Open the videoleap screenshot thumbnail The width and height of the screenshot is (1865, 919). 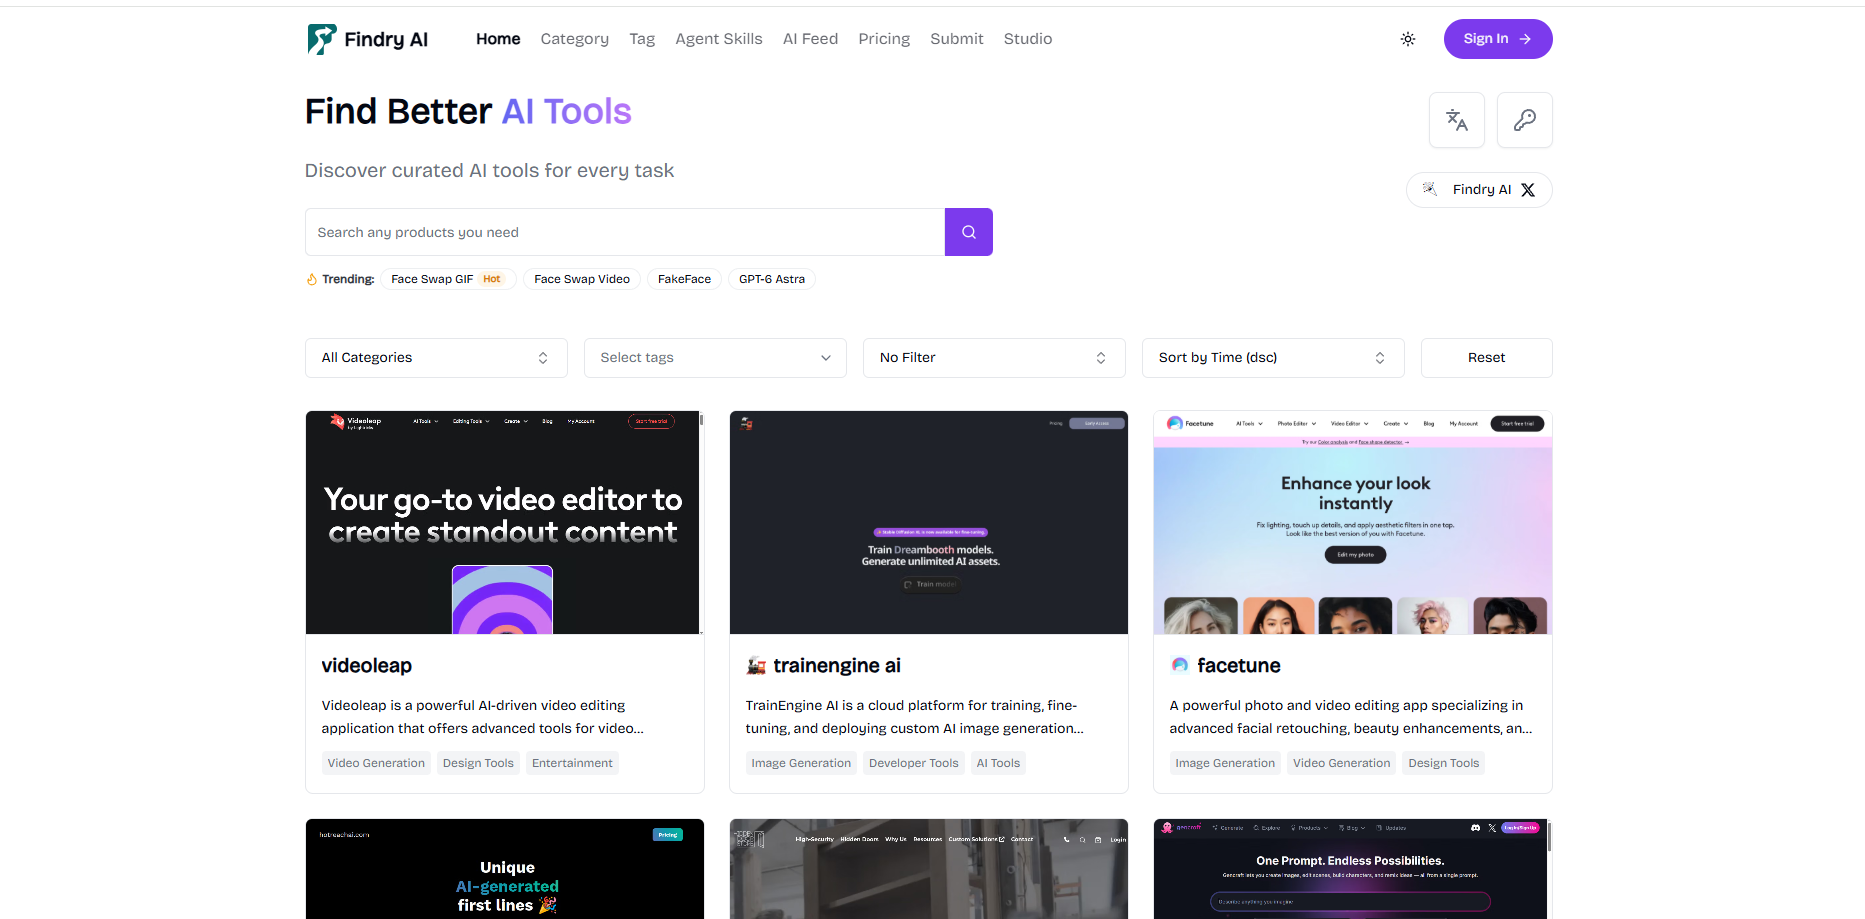click(x=505, y=522)
